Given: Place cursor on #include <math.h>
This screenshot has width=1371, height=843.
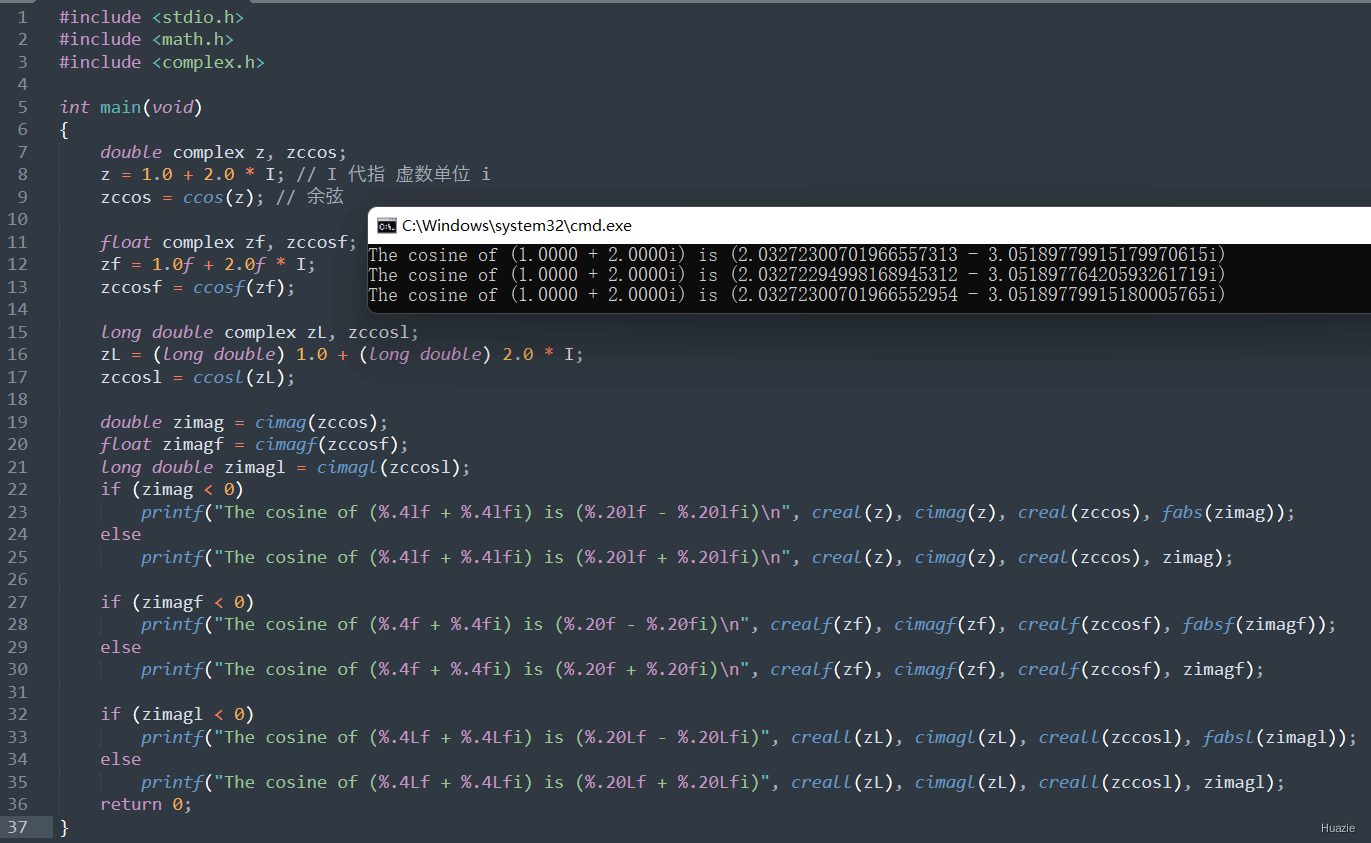Looking at the screenshot, I should (x=146, y=39).
